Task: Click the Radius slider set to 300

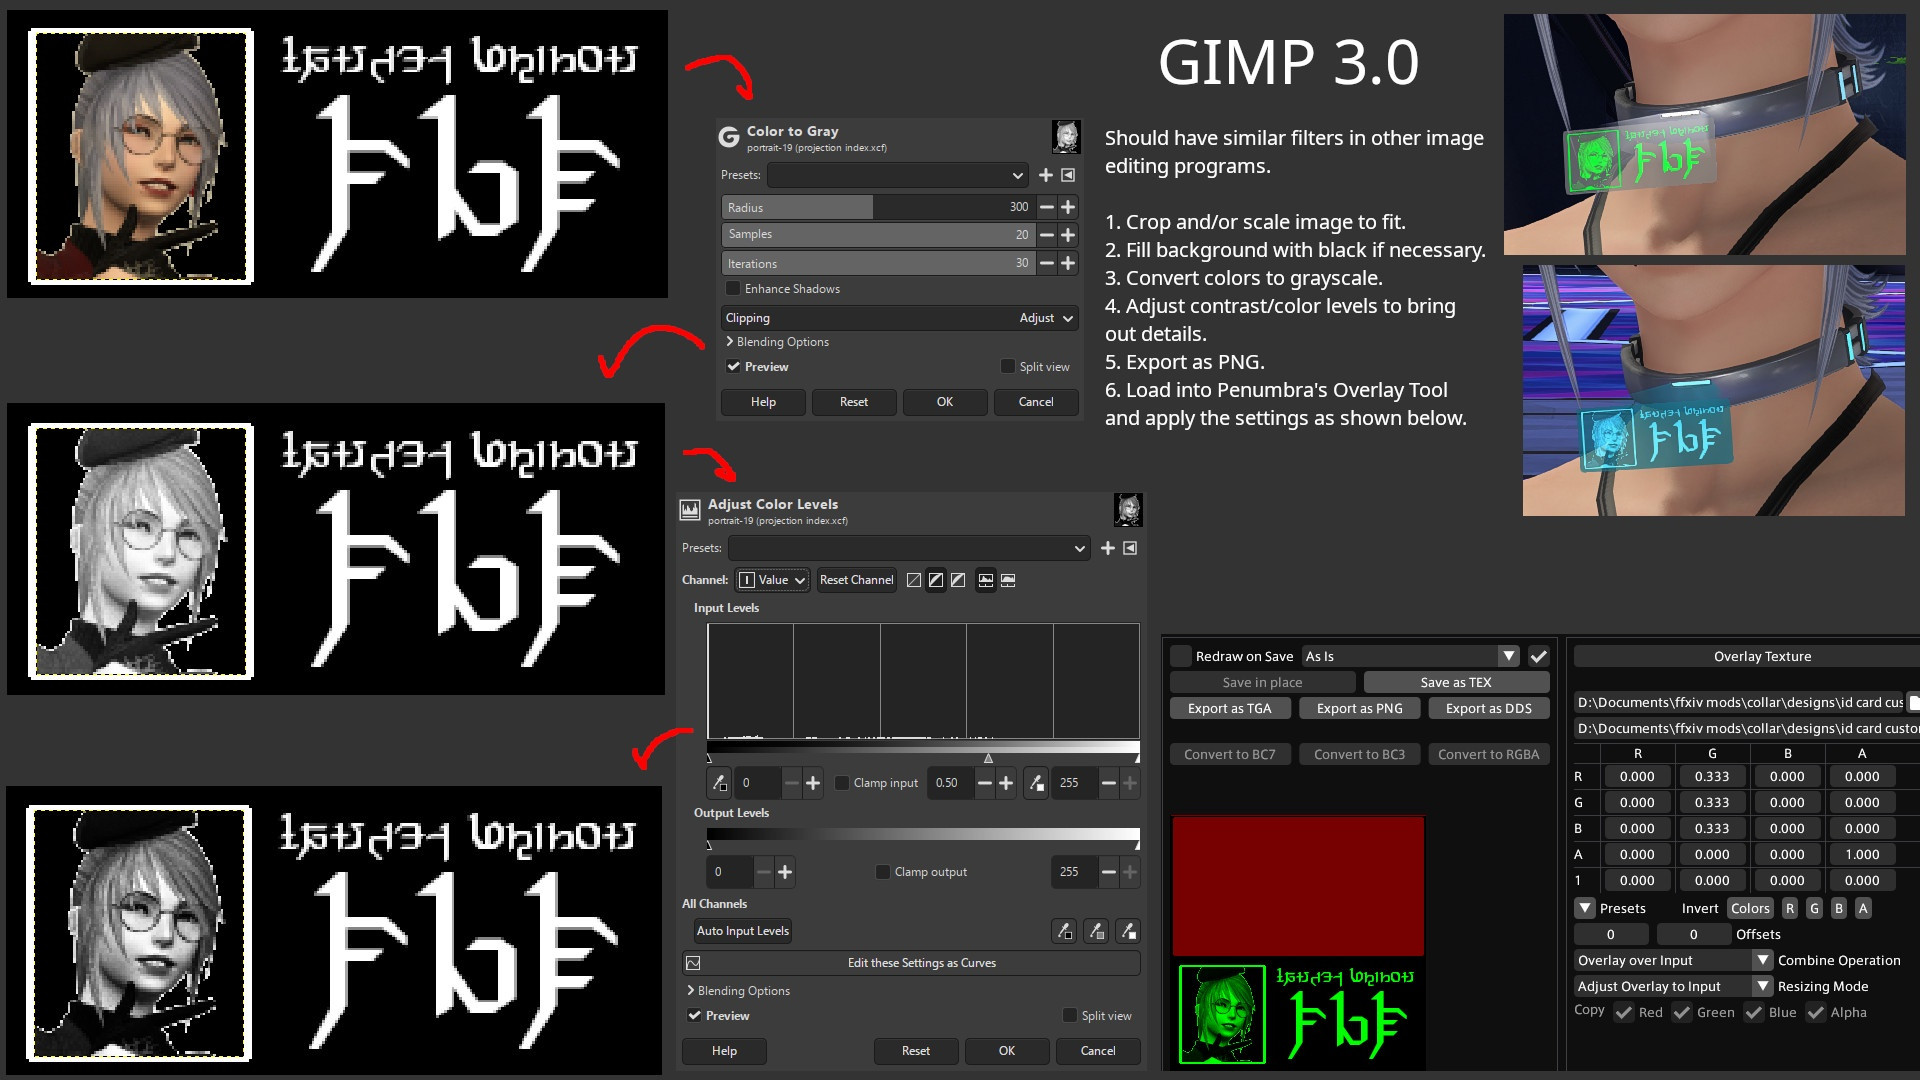Action: tap(877, 207)
